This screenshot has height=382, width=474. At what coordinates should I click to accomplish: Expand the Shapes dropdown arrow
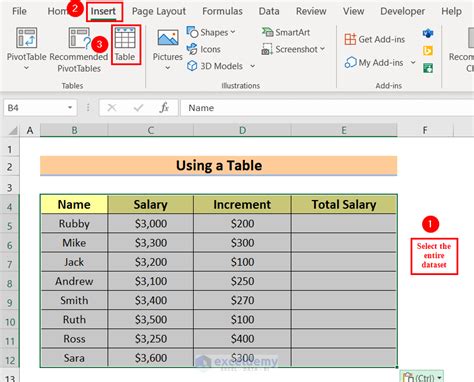[x=233, y=32]
